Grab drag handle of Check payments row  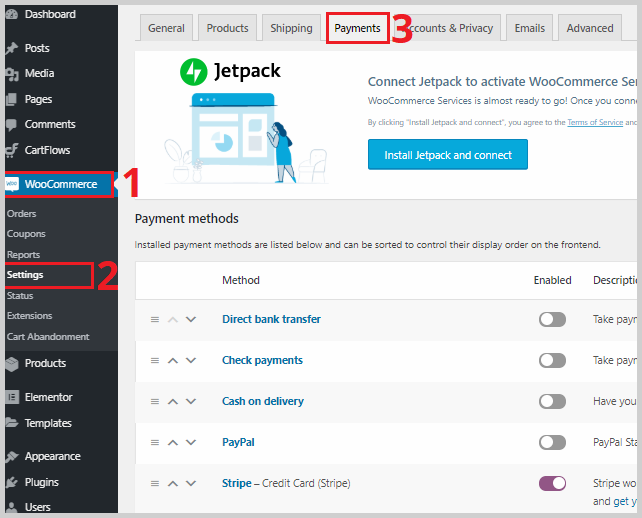(155, 360)
